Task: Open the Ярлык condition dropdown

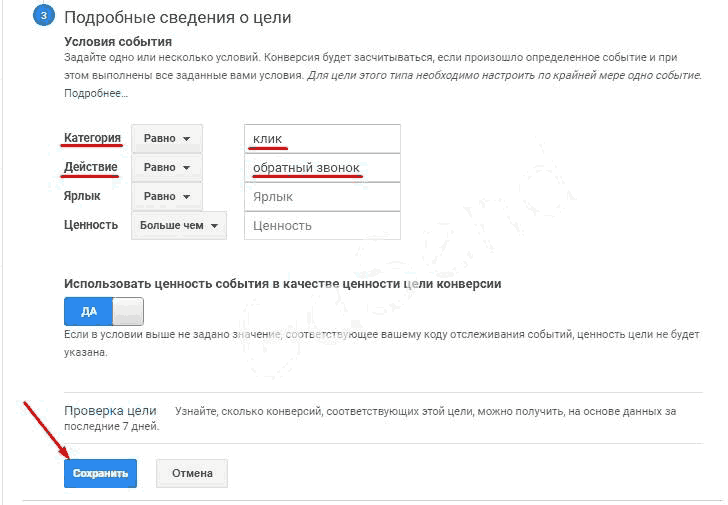Action: (167, 196)
